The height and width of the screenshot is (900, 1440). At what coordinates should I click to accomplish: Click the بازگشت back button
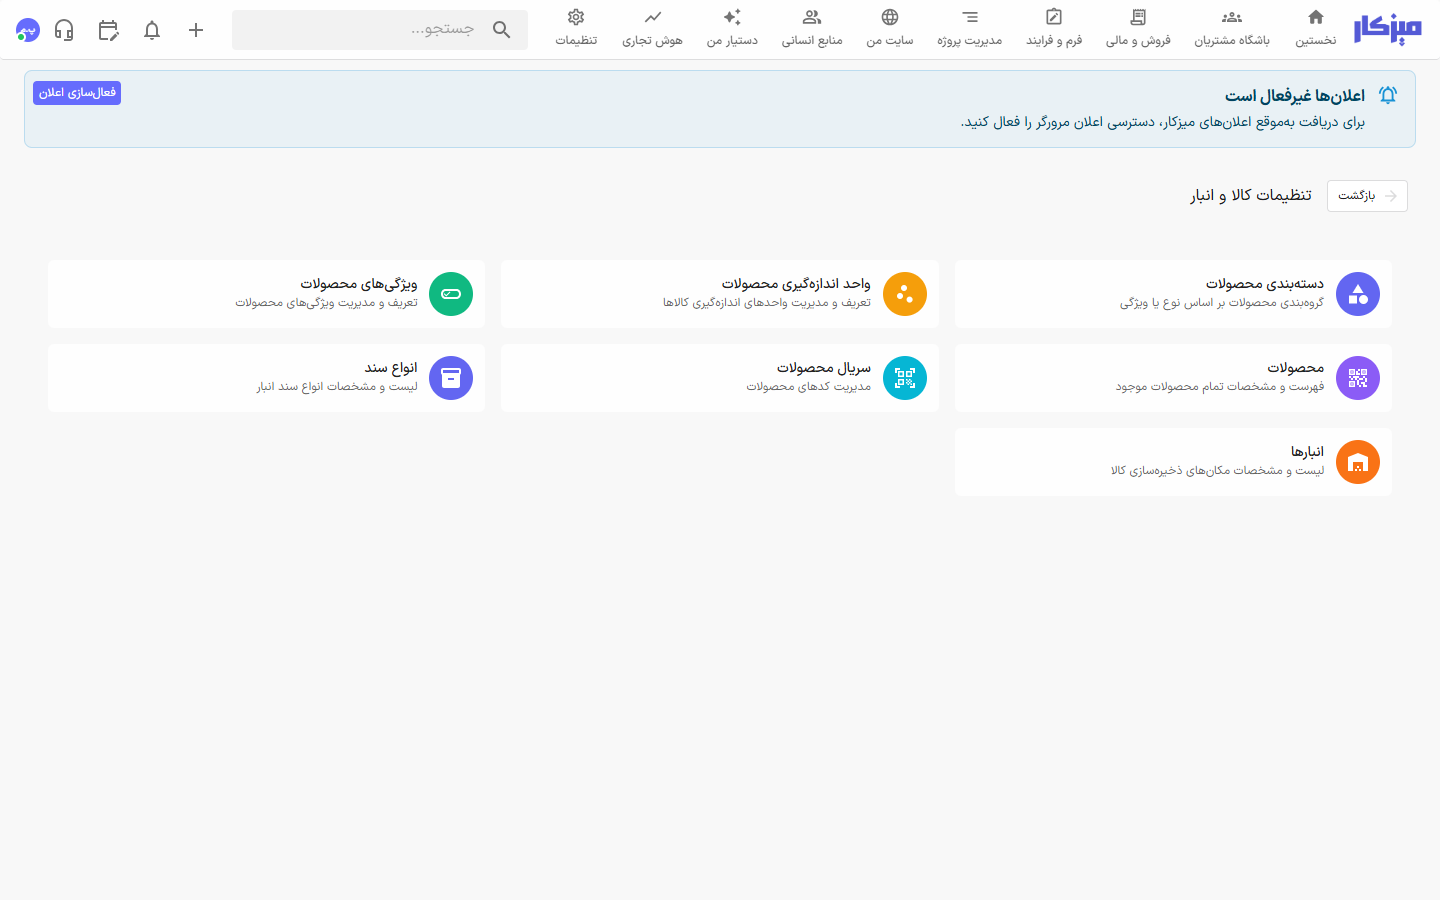tap(1367, 196)
